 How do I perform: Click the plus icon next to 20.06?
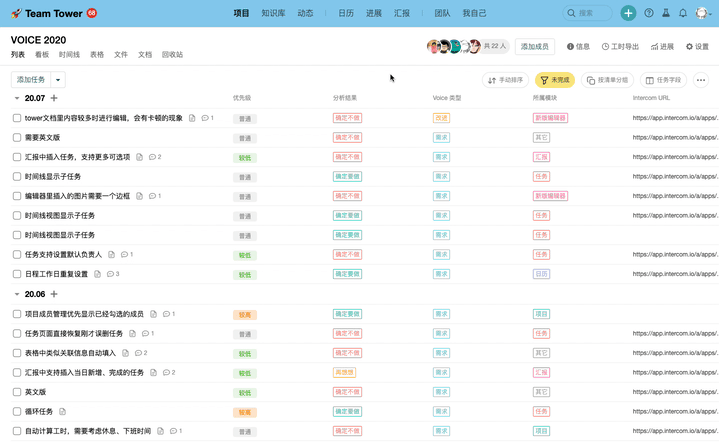54,294
